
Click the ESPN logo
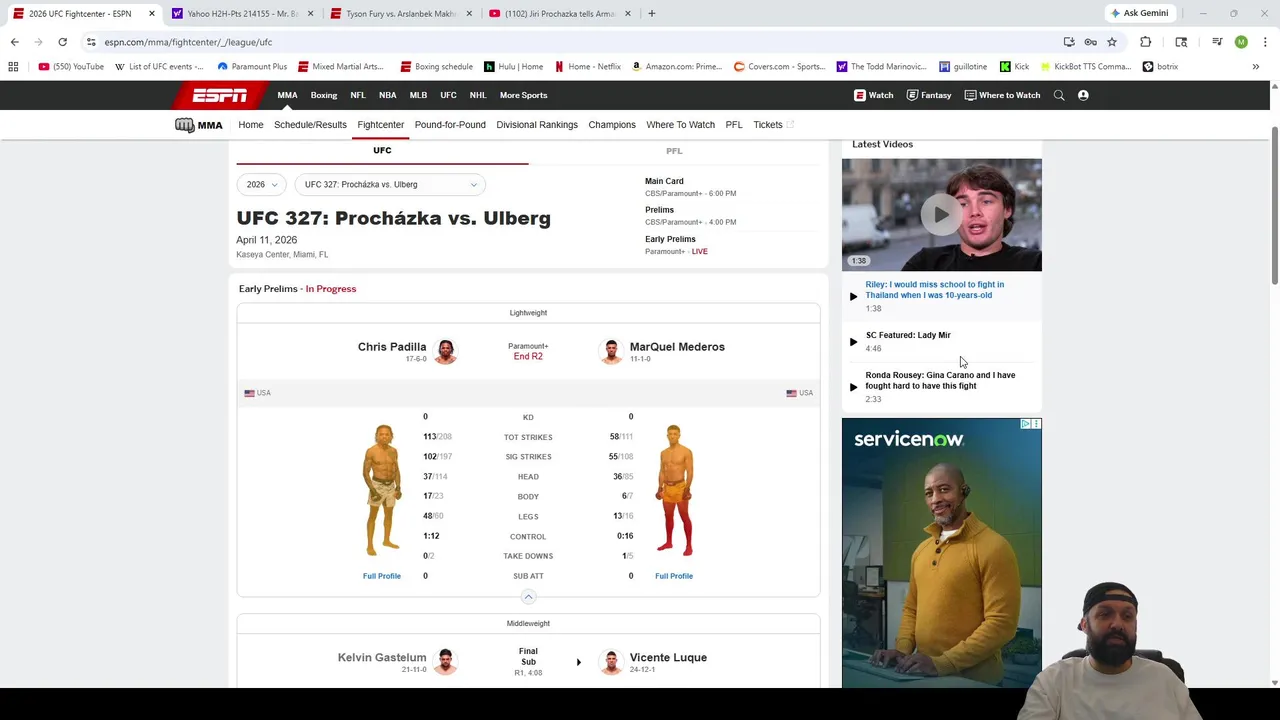[220, 95]
